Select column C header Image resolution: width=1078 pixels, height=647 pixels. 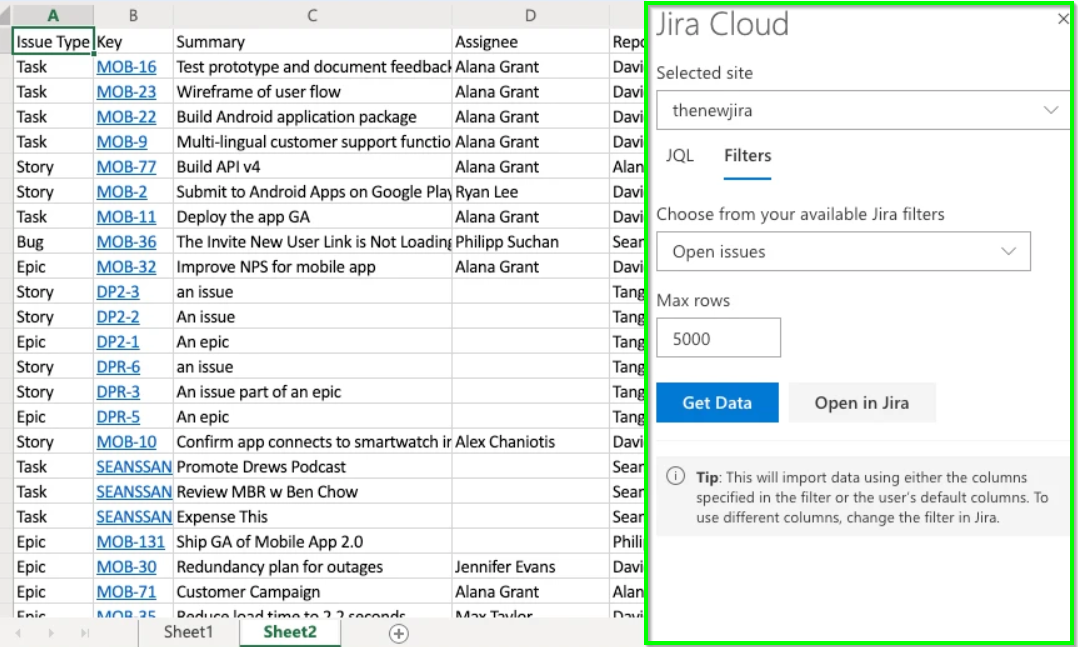click(x=312, y=15)
